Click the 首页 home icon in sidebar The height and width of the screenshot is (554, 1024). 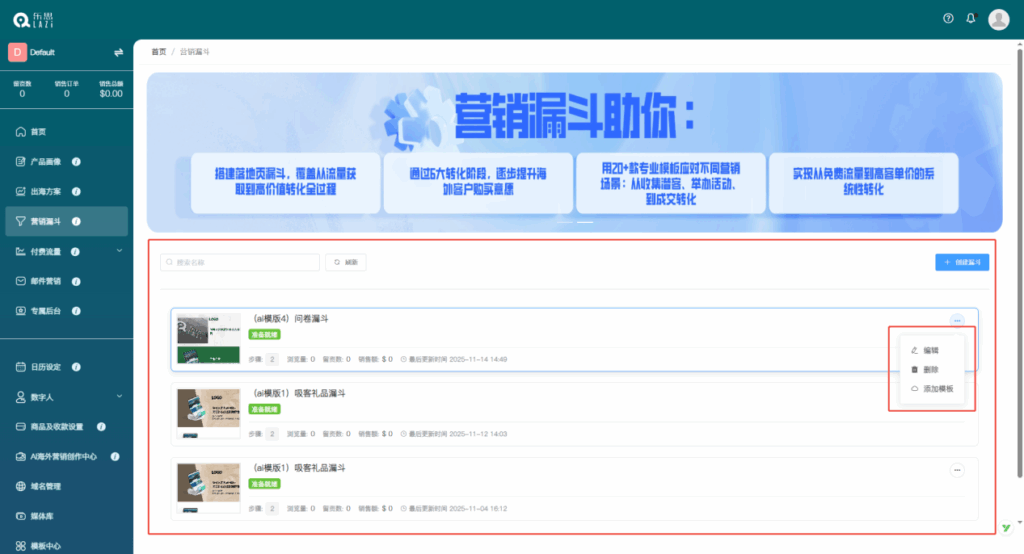[21, 132]
